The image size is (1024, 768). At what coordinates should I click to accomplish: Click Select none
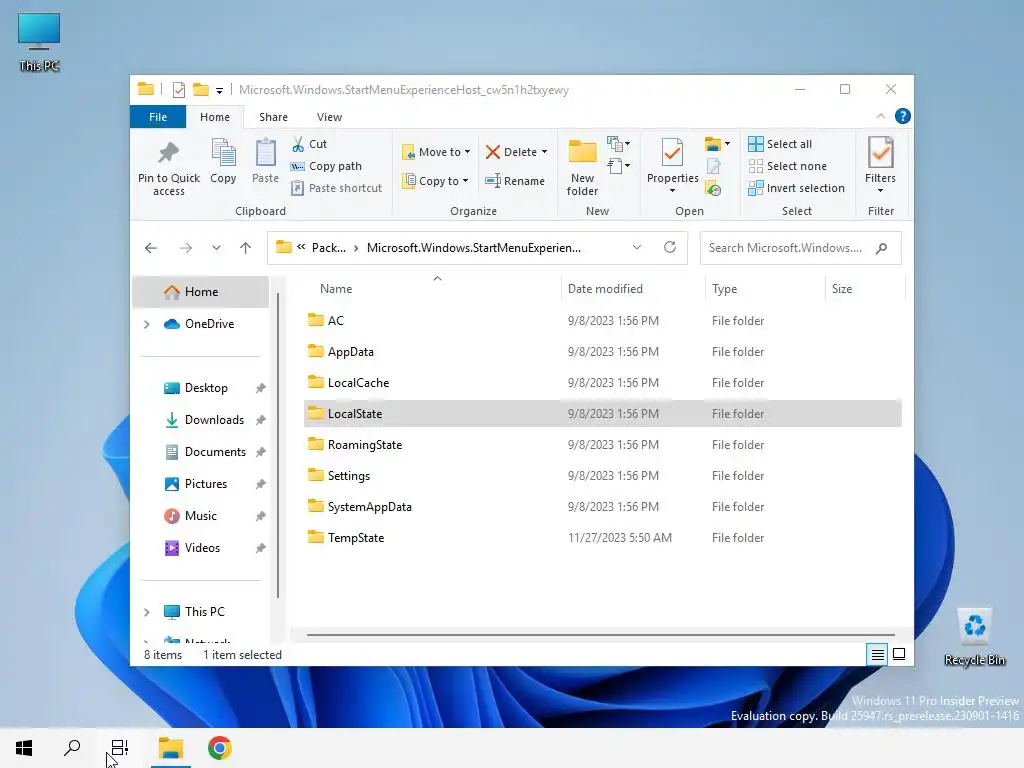(x=788, y=166)
